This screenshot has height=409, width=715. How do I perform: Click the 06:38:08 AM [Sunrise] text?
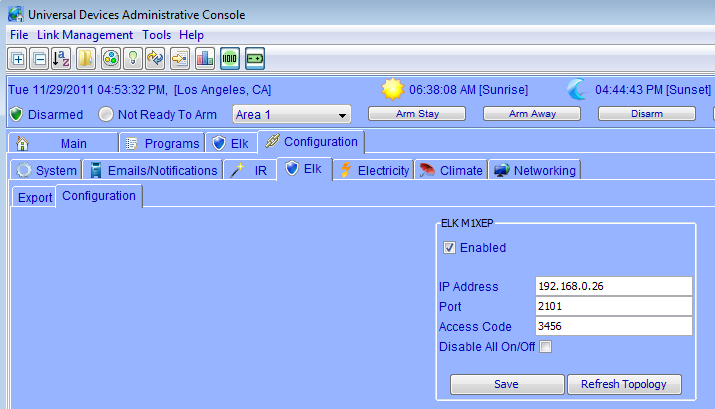point(468,90)
